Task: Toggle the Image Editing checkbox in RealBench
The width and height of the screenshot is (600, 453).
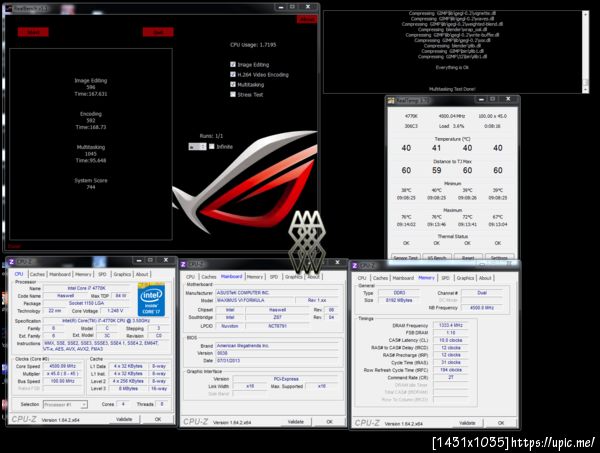Action: pos(233,64)
